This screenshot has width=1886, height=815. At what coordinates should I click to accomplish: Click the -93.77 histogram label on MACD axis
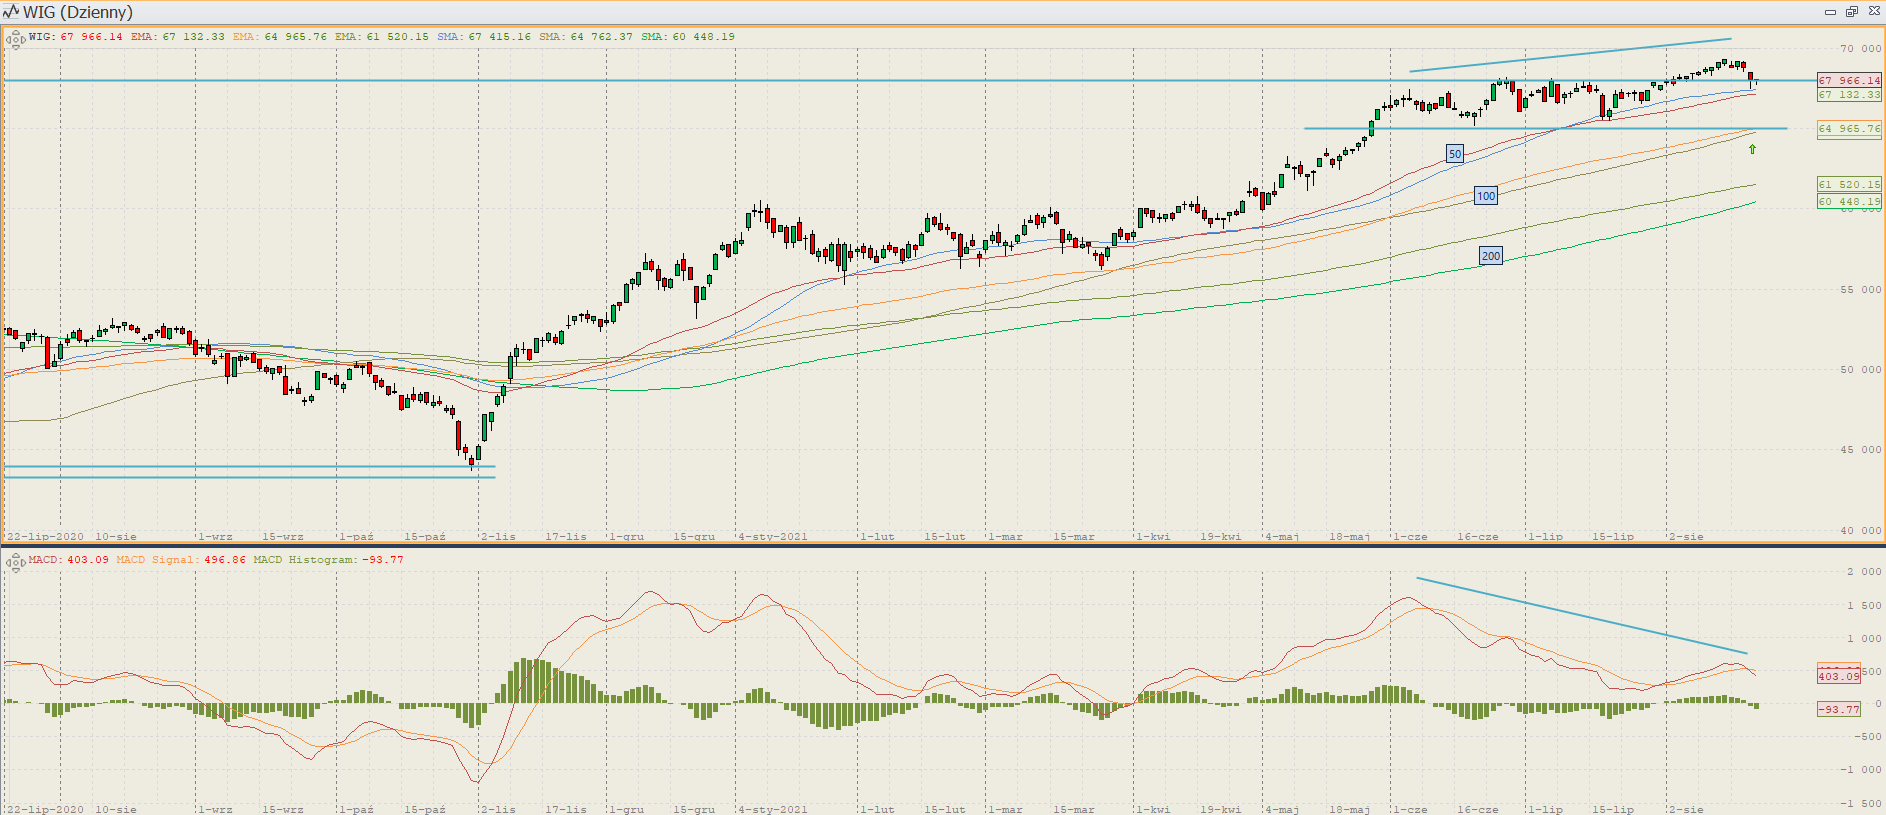(x=1839, y=709)
